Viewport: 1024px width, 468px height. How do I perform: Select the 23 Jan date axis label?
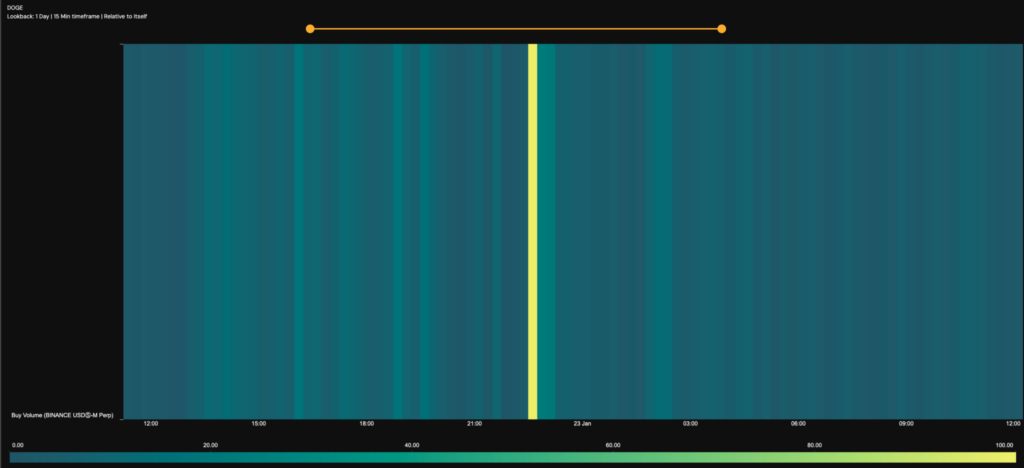(x=582, y=424)
